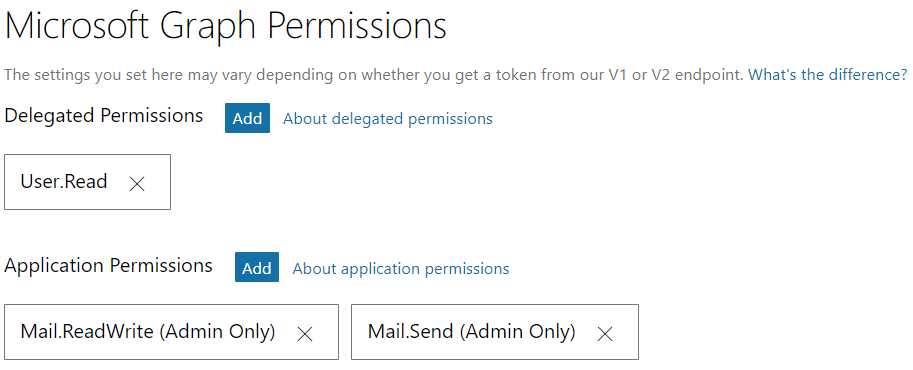Image resolution: width=913 pixels, height=370 pixels.
Task: Open the 'What's the difference?' link
Action: (827, 75)
